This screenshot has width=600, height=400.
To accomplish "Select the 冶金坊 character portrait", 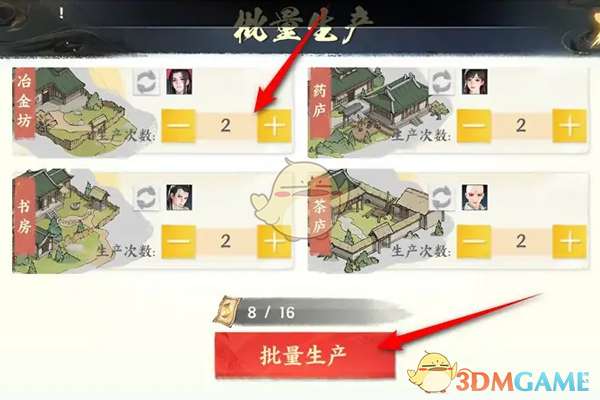I will point(179,82).
